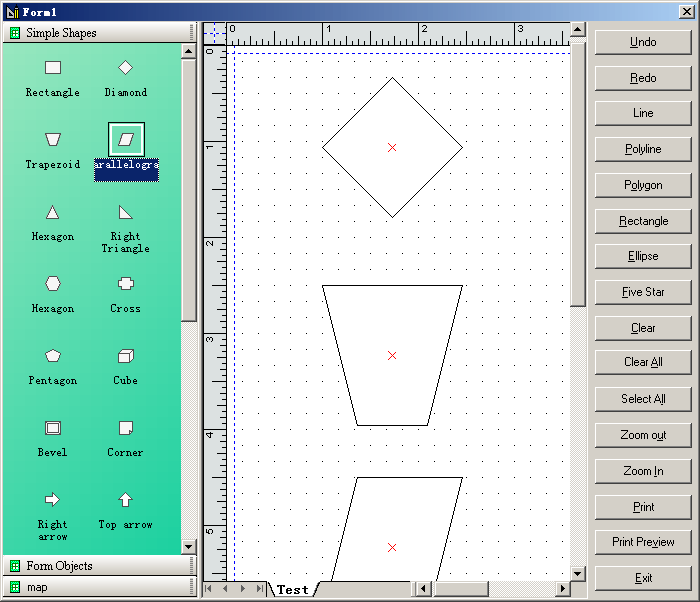Click the map grid icon
This screenshot has width=700, height=602.
(15, 587)
